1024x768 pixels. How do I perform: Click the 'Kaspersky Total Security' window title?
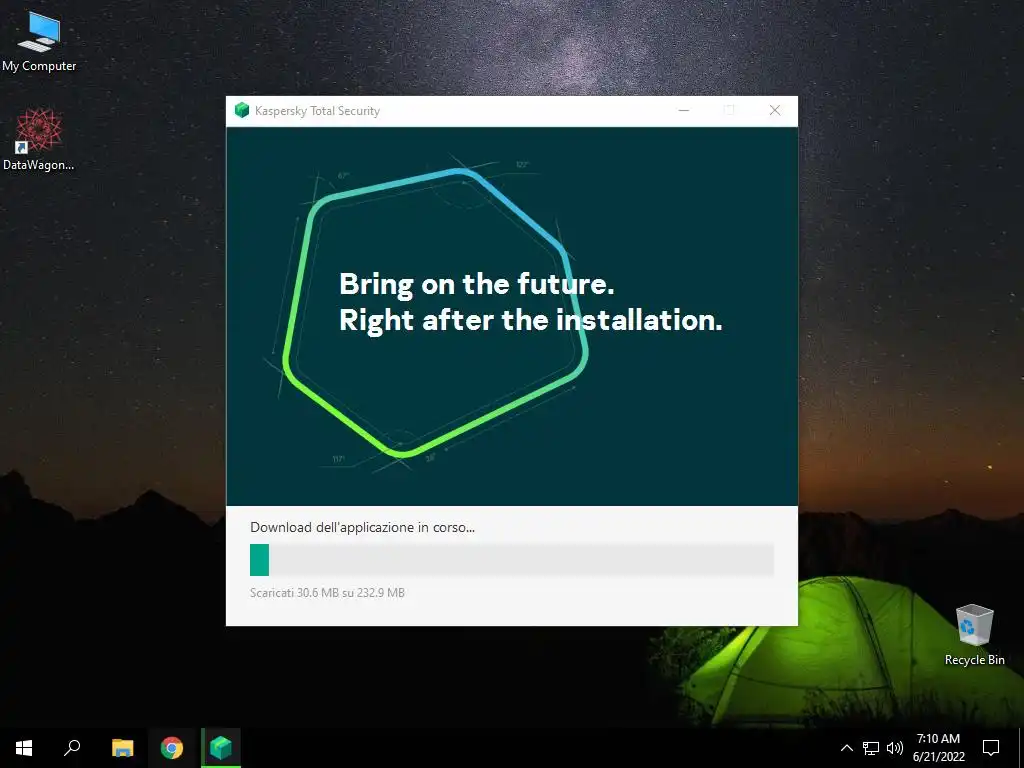coord(317,111)
